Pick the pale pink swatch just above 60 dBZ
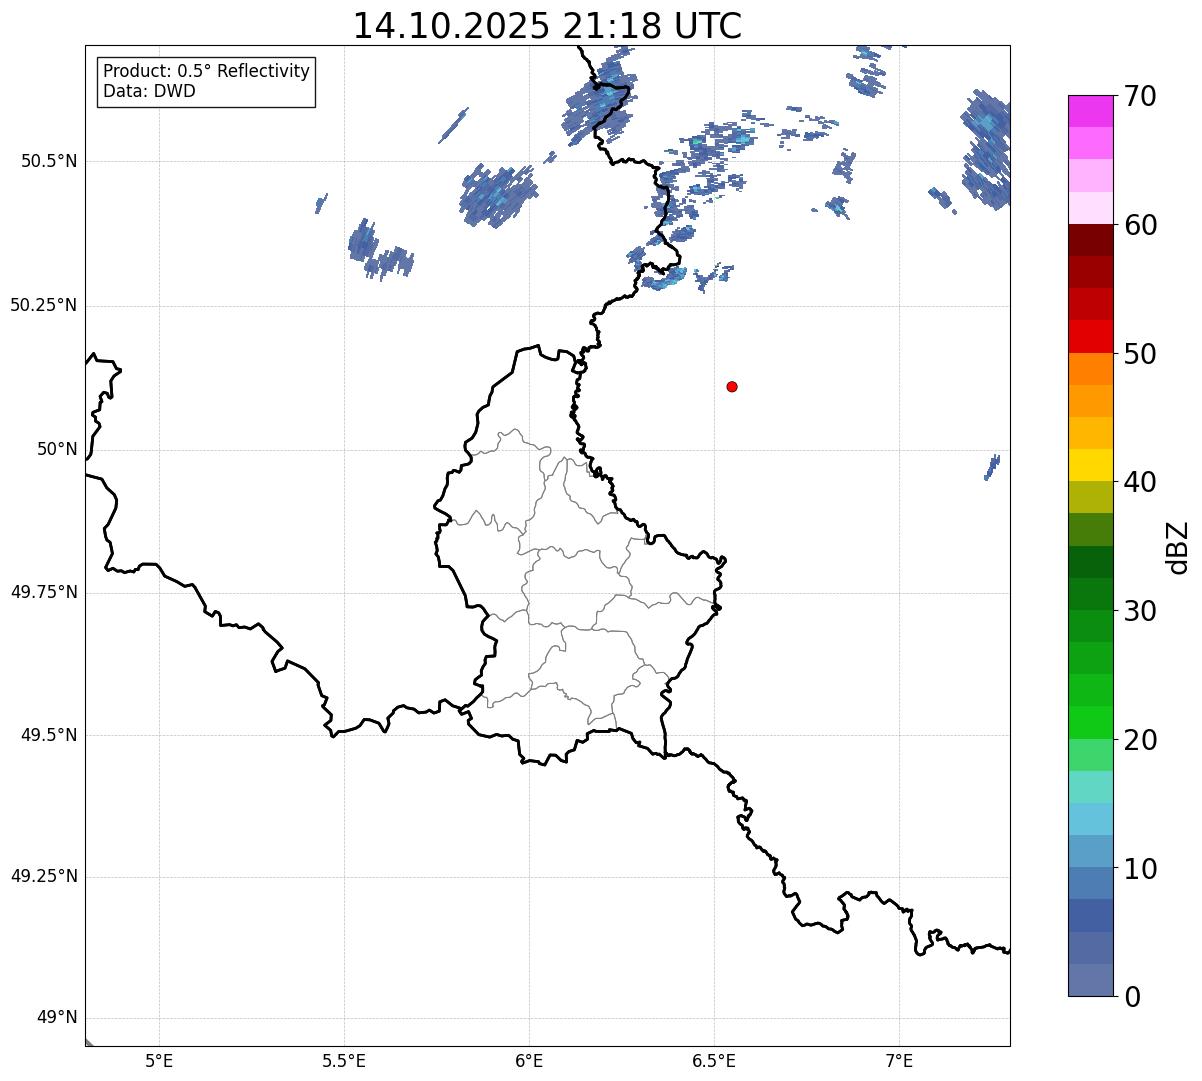The height and width of the screenshot is (1081, 1202). coord(1090,208)
